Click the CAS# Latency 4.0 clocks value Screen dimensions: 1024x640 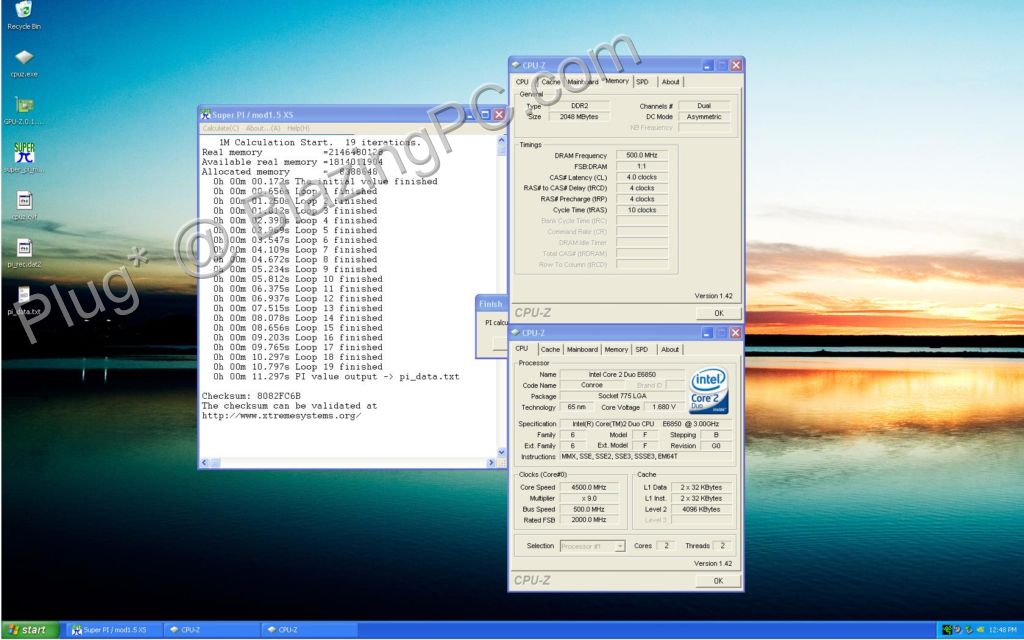click(x=642, y=177)
